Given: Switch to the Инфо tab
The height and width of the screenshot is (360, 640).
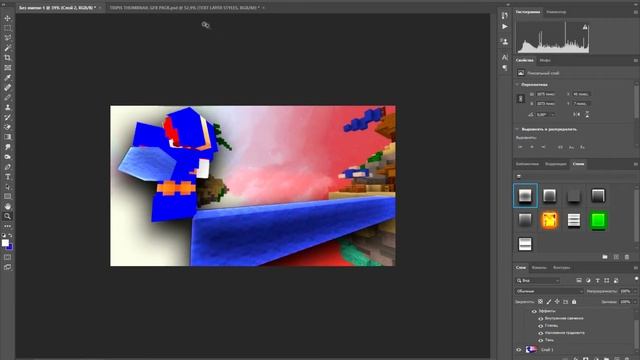Looking at the screenshot, I should pyautogui.click(x=545, y=60).
